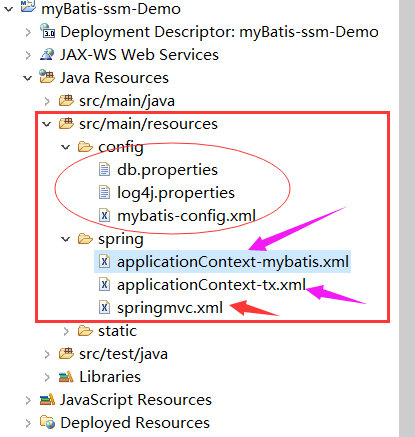Select the static folder label

click(x=117, y=331)
